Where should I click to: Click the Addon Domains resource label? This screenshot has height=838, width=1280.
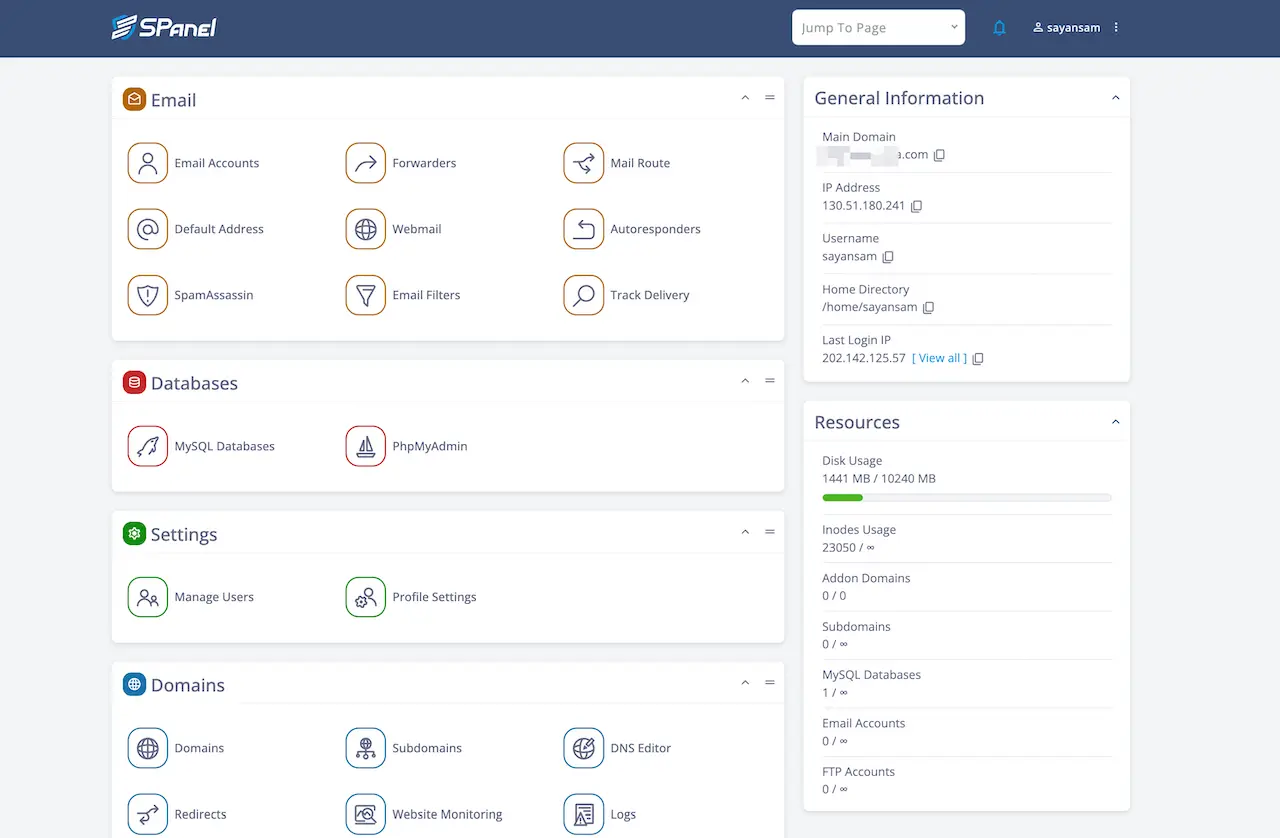(x=866, y=578)
